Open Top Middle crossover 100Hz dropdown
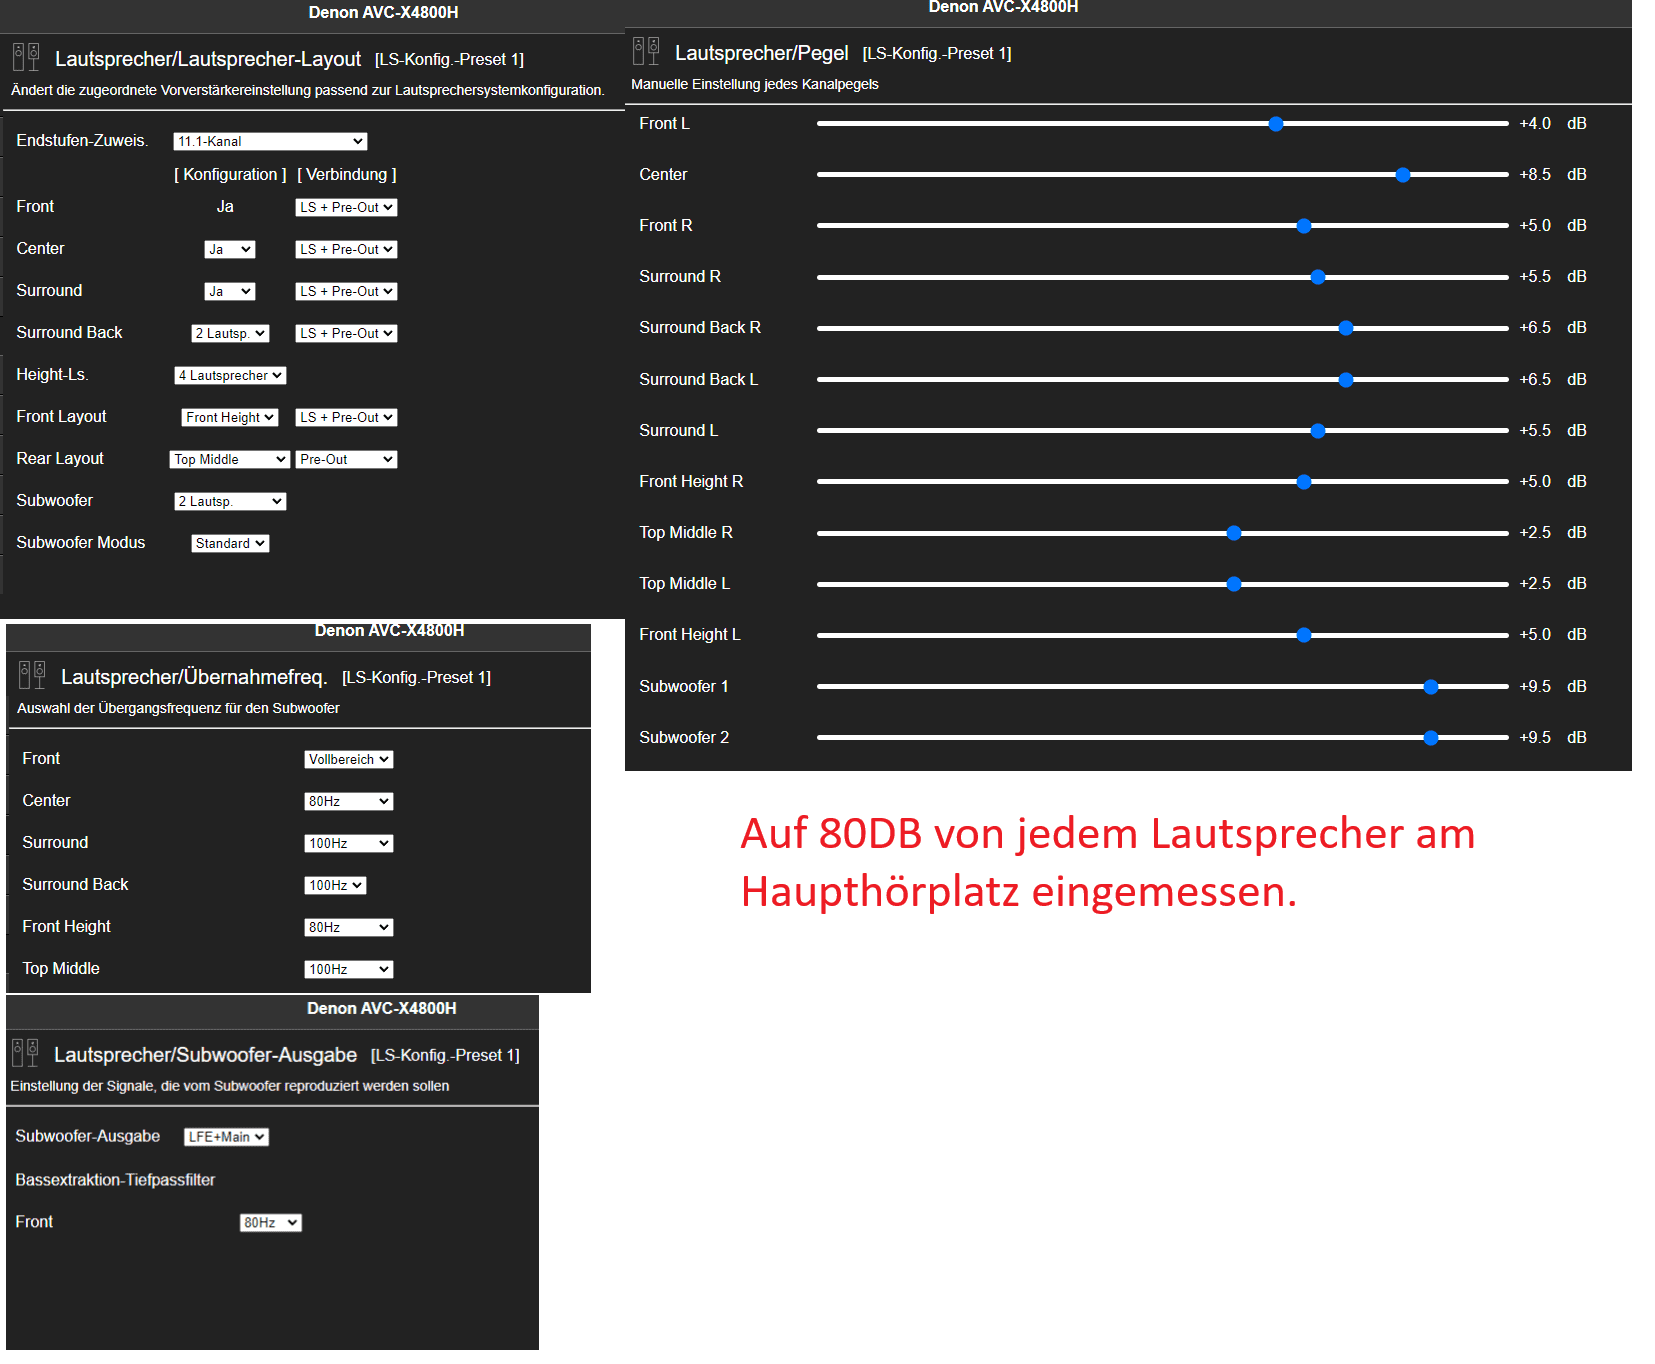This screenshot has height=1364, width=1655. tap(348, 969)
